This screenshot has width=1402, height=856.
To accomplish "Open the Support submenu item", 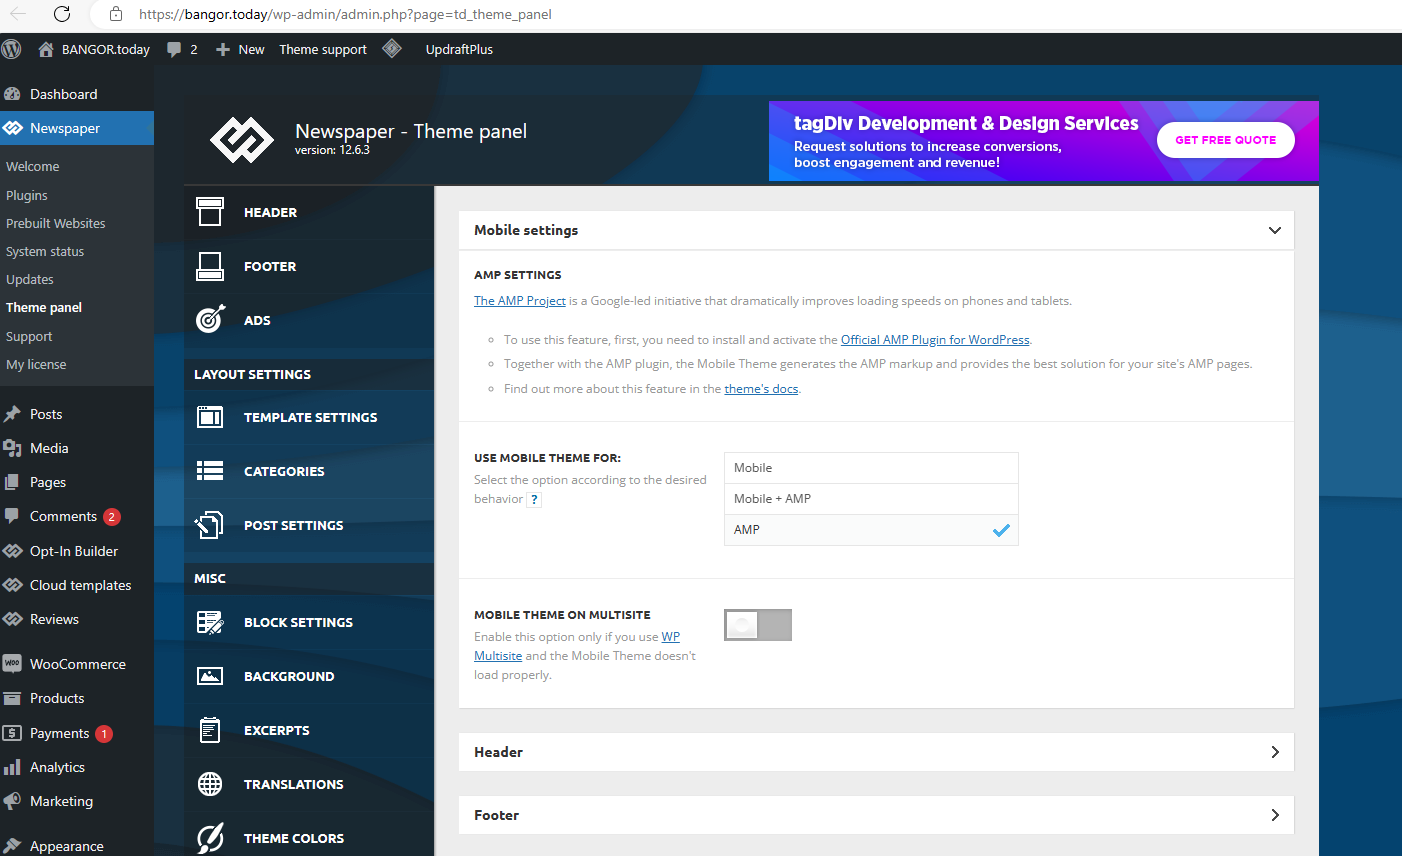I will point(29,337).
